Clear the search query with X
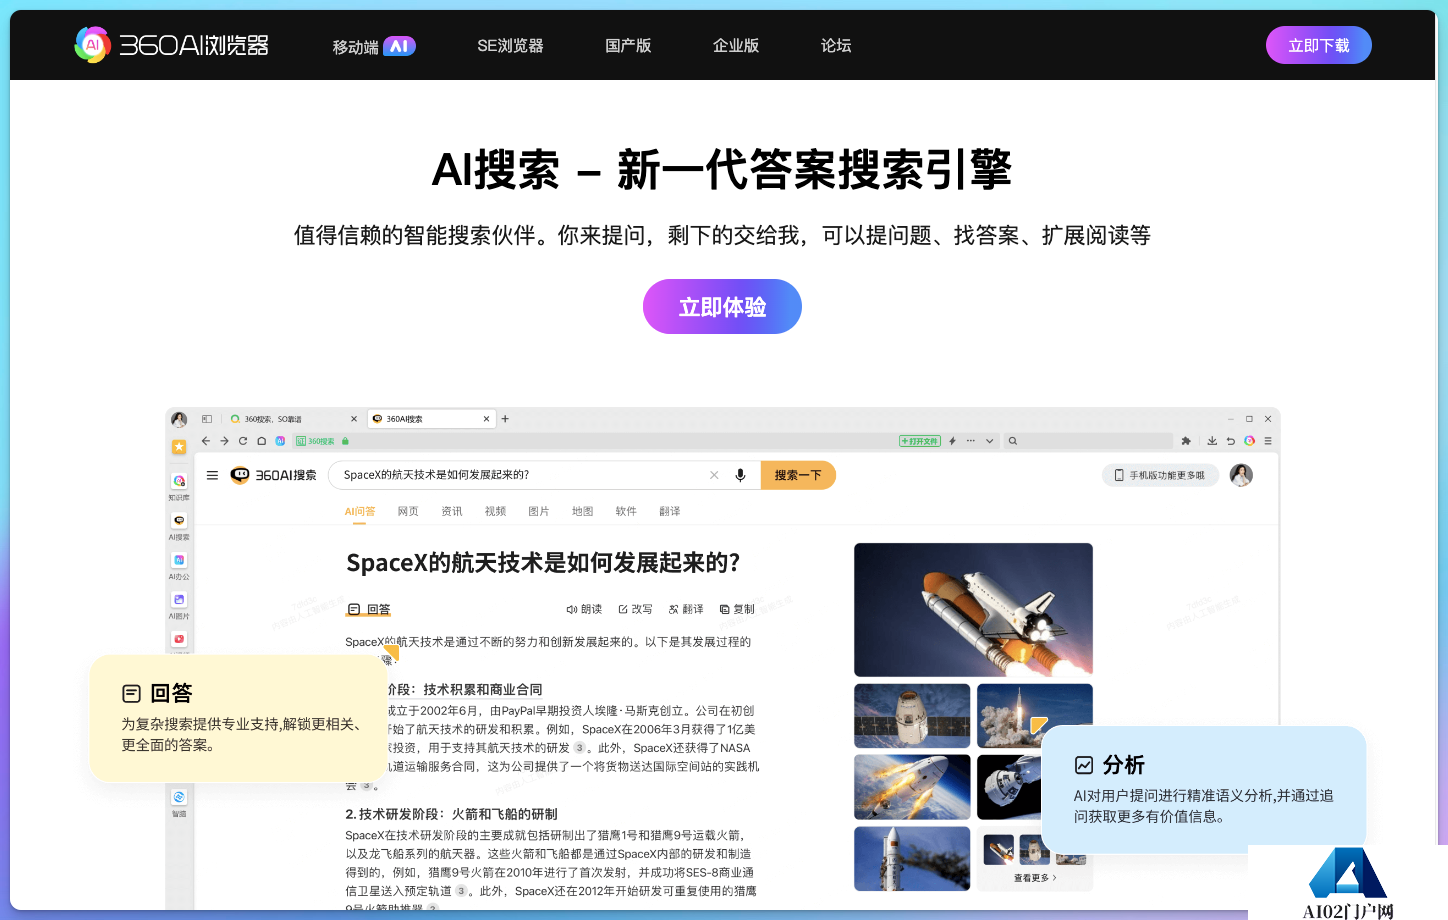1448x920 pixels. point(714,475)
